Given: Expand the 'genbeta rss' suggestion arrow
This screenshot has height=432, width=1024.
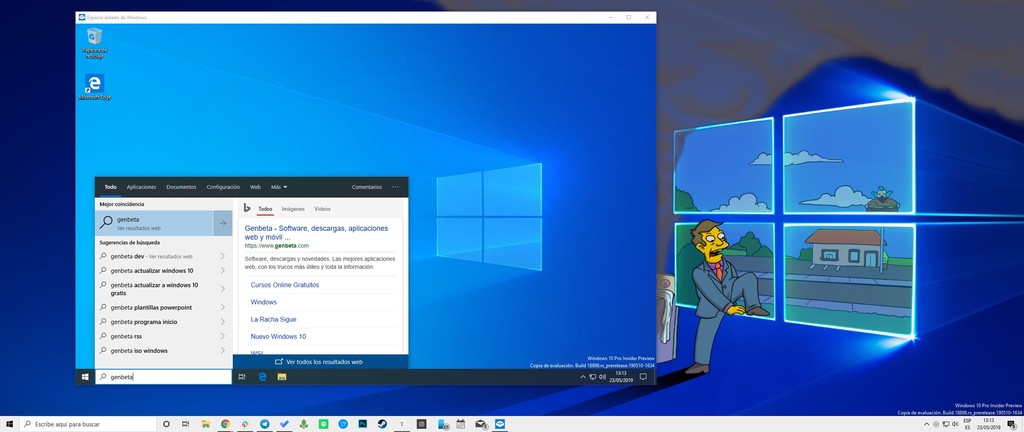Looking at the screenshot, I should click(x=222, y=336).
